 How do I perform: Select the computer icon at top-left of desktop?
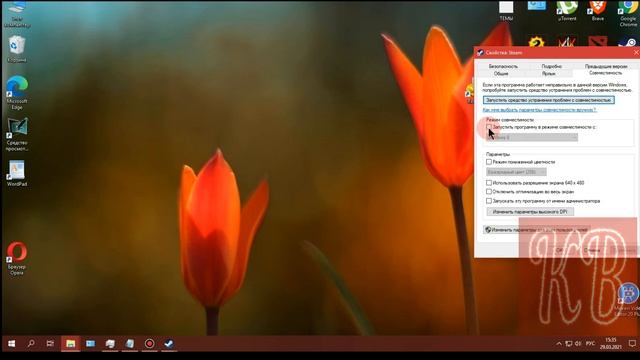[x=17, y=14]
